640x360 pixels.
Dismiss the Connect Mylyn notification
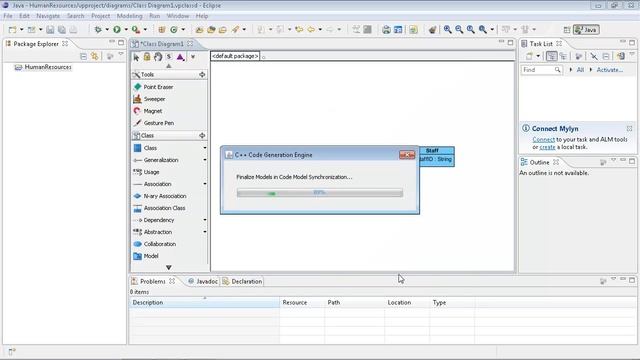tap(629, 129)
